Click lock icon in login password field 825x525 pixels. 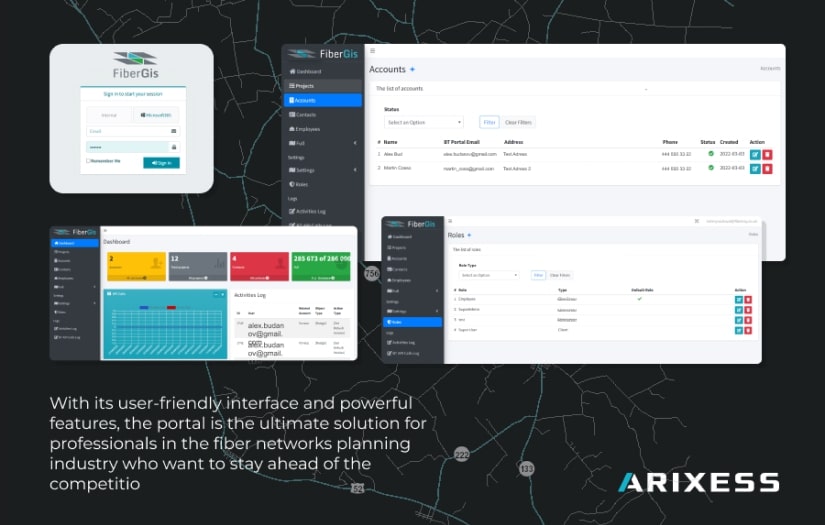(x=174, y=147)
